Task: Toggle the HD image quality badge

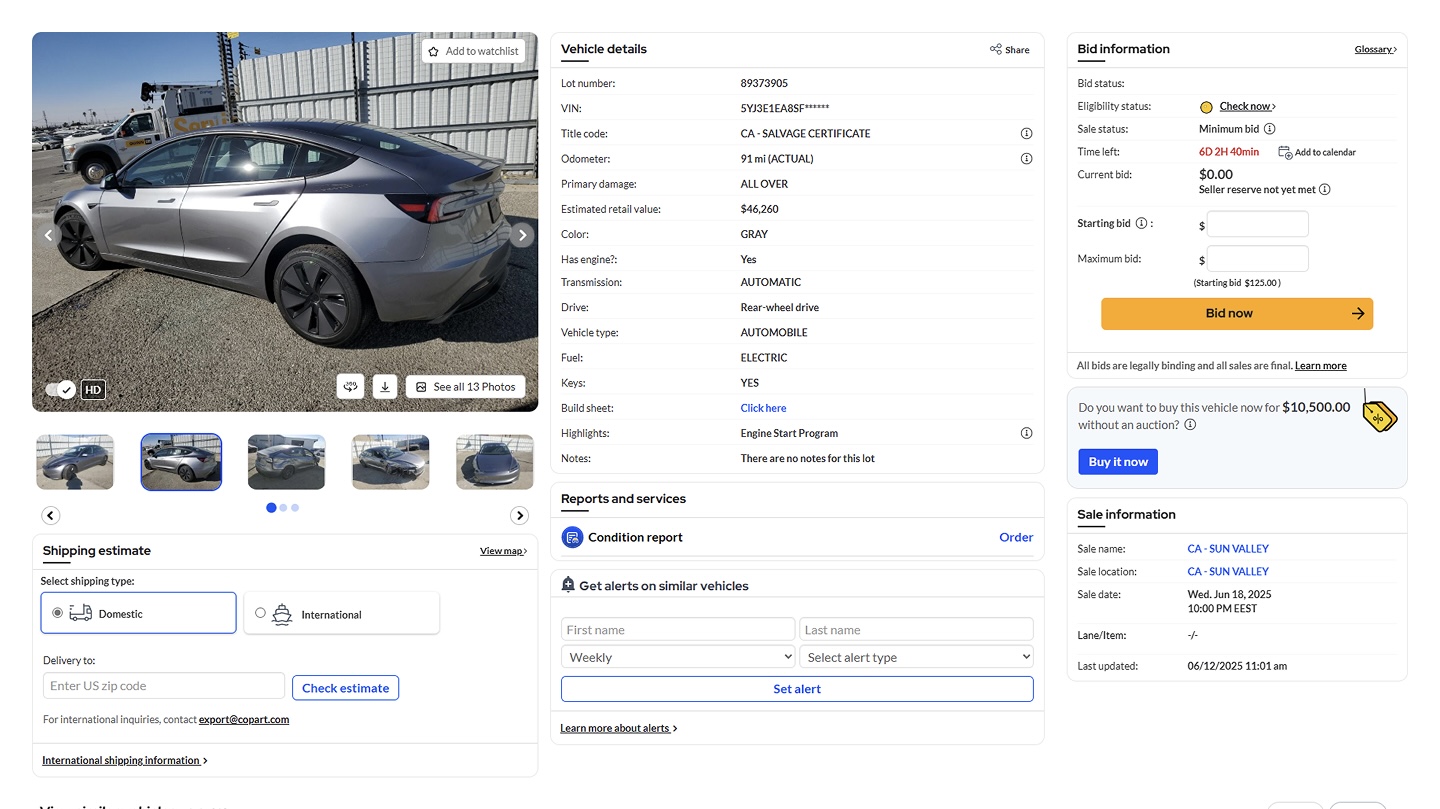Action: coord(92,389)
